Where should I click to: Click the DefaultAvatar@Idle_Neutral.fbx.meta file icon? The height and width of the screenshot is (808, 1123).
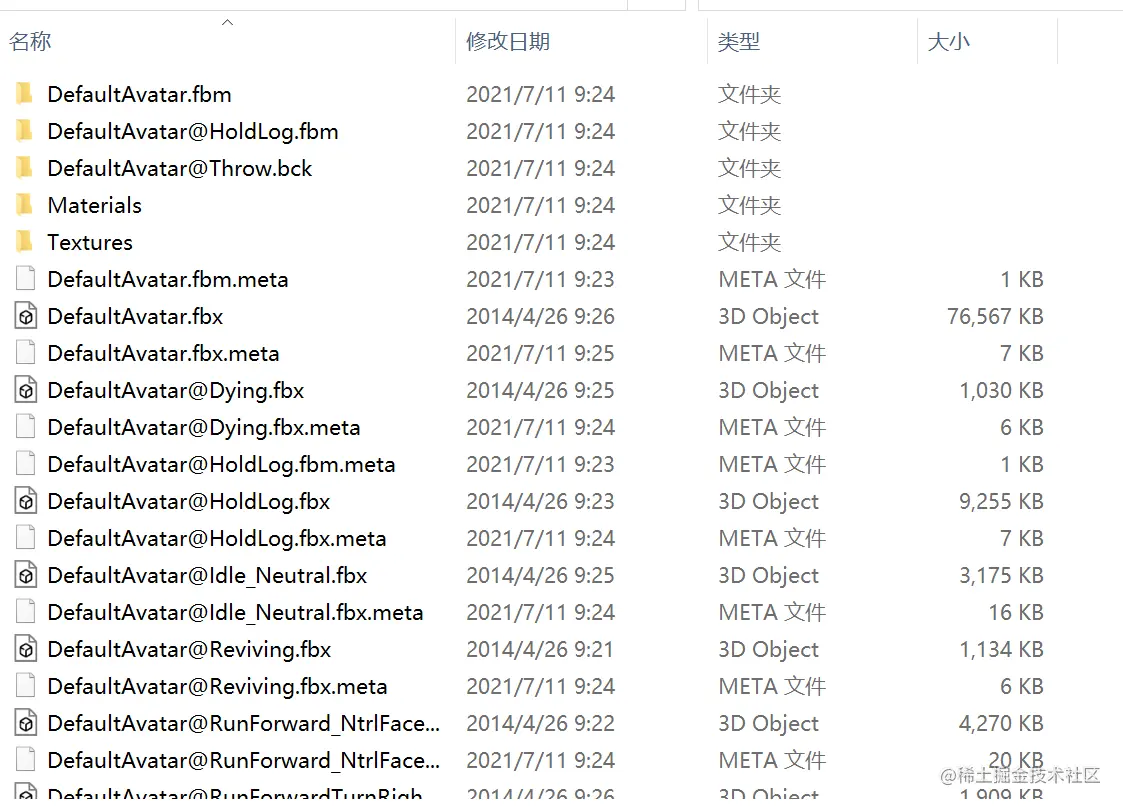pos(25,612)
